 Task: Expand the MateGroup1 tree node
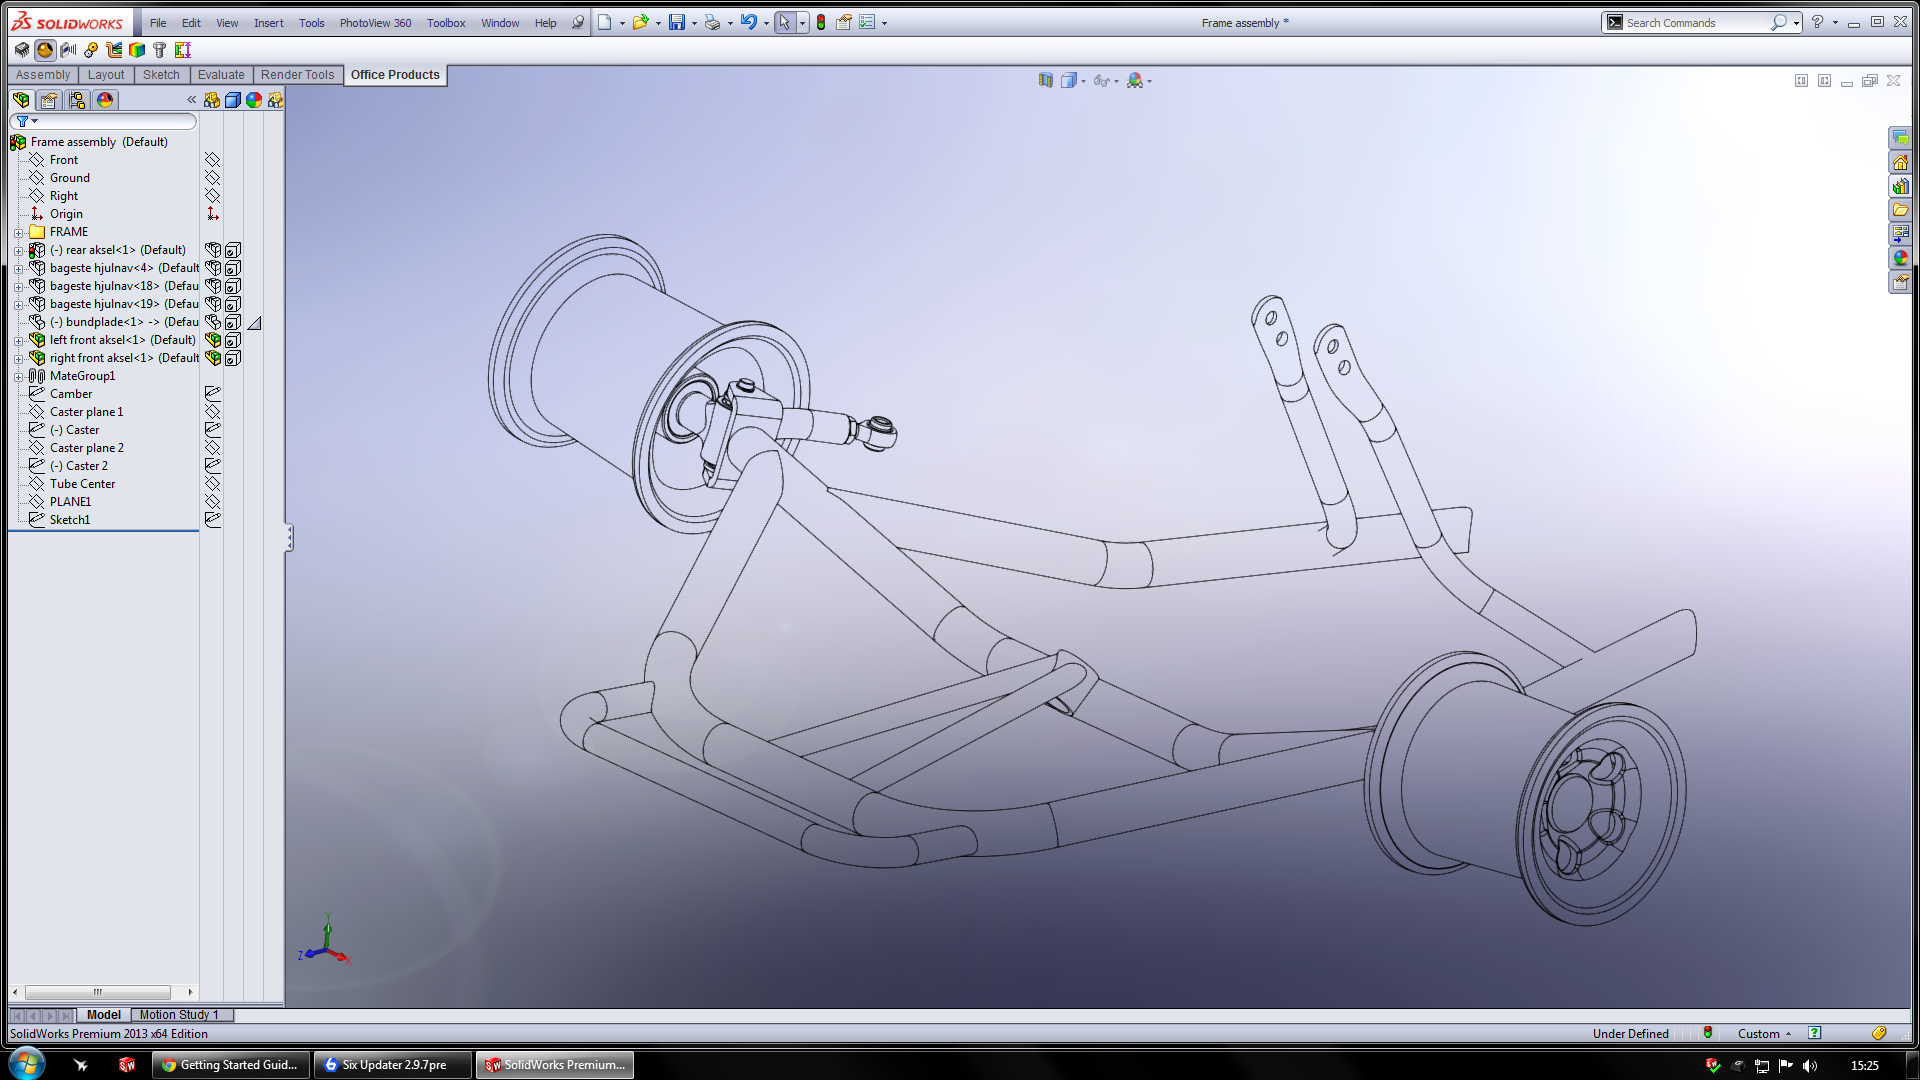click(18, 376)
